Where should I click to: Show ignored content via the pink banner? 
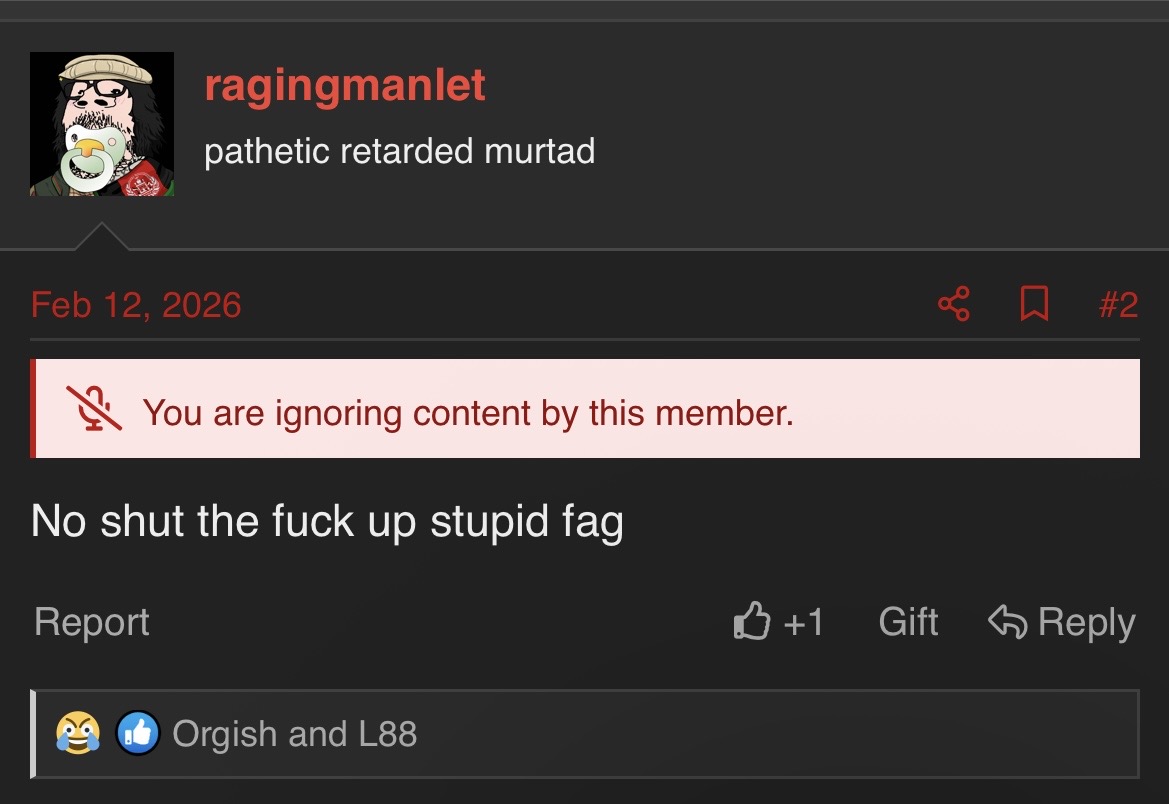[x=584, y=409]
